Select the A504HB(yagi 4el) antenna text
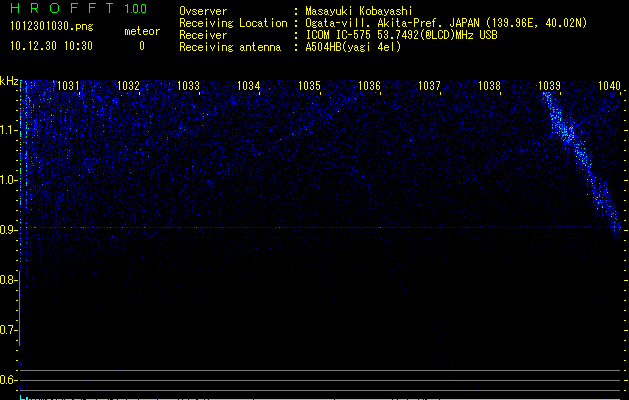The image size is (629, 400). (x=353, y=47)
